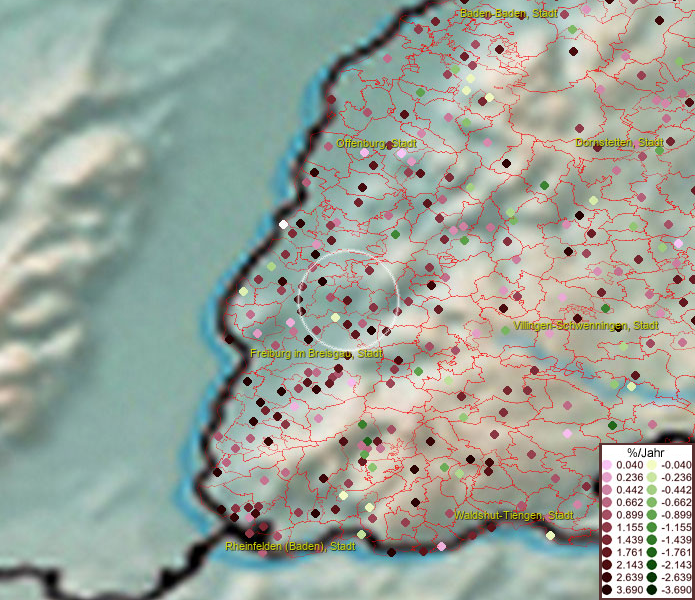The height and width of the screenshot is (600, 695).
Task: Select the Villingen-Schwenningen, Stadt label
Action: coord(586,326)
